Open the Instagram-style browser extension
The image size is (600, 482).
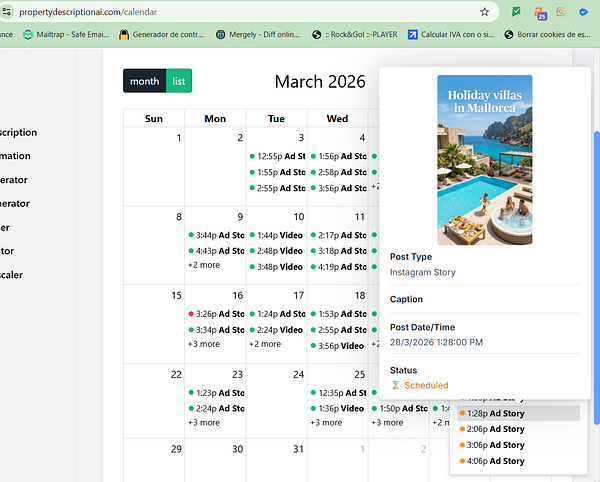[561, 12]
